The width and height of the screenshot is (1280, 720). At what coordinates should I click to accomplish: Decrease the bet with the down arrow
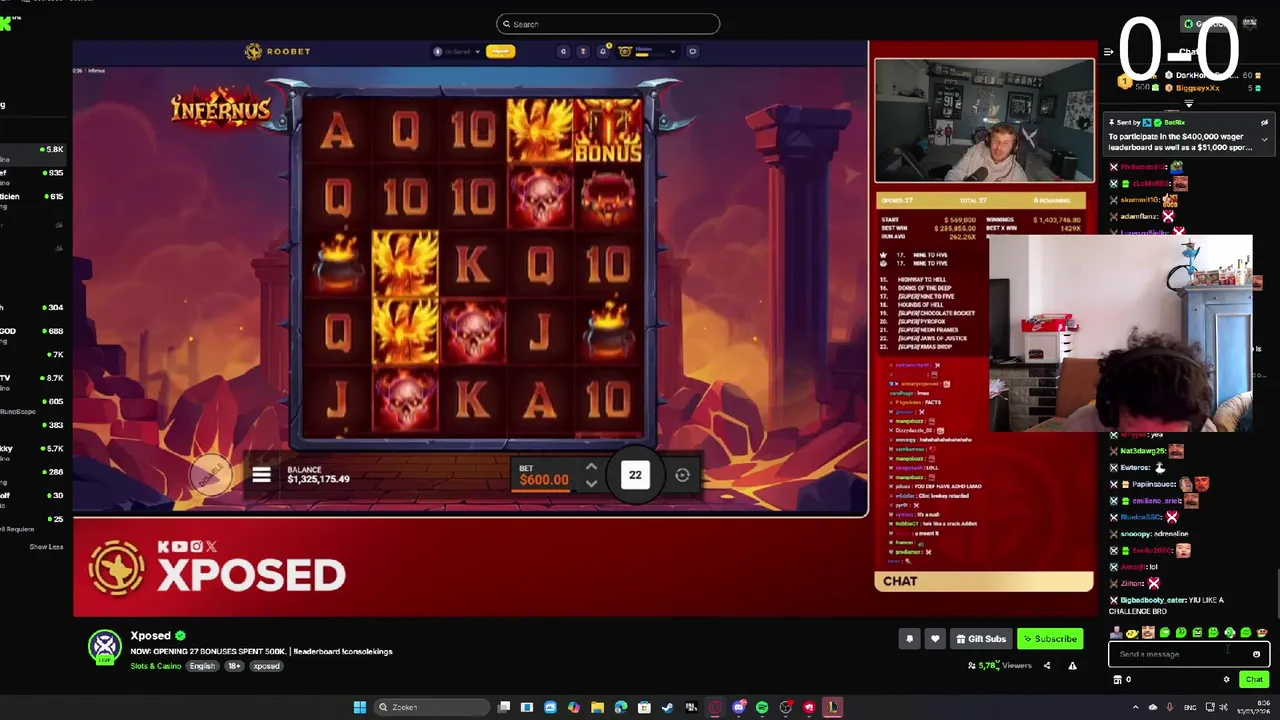[591, 484]
